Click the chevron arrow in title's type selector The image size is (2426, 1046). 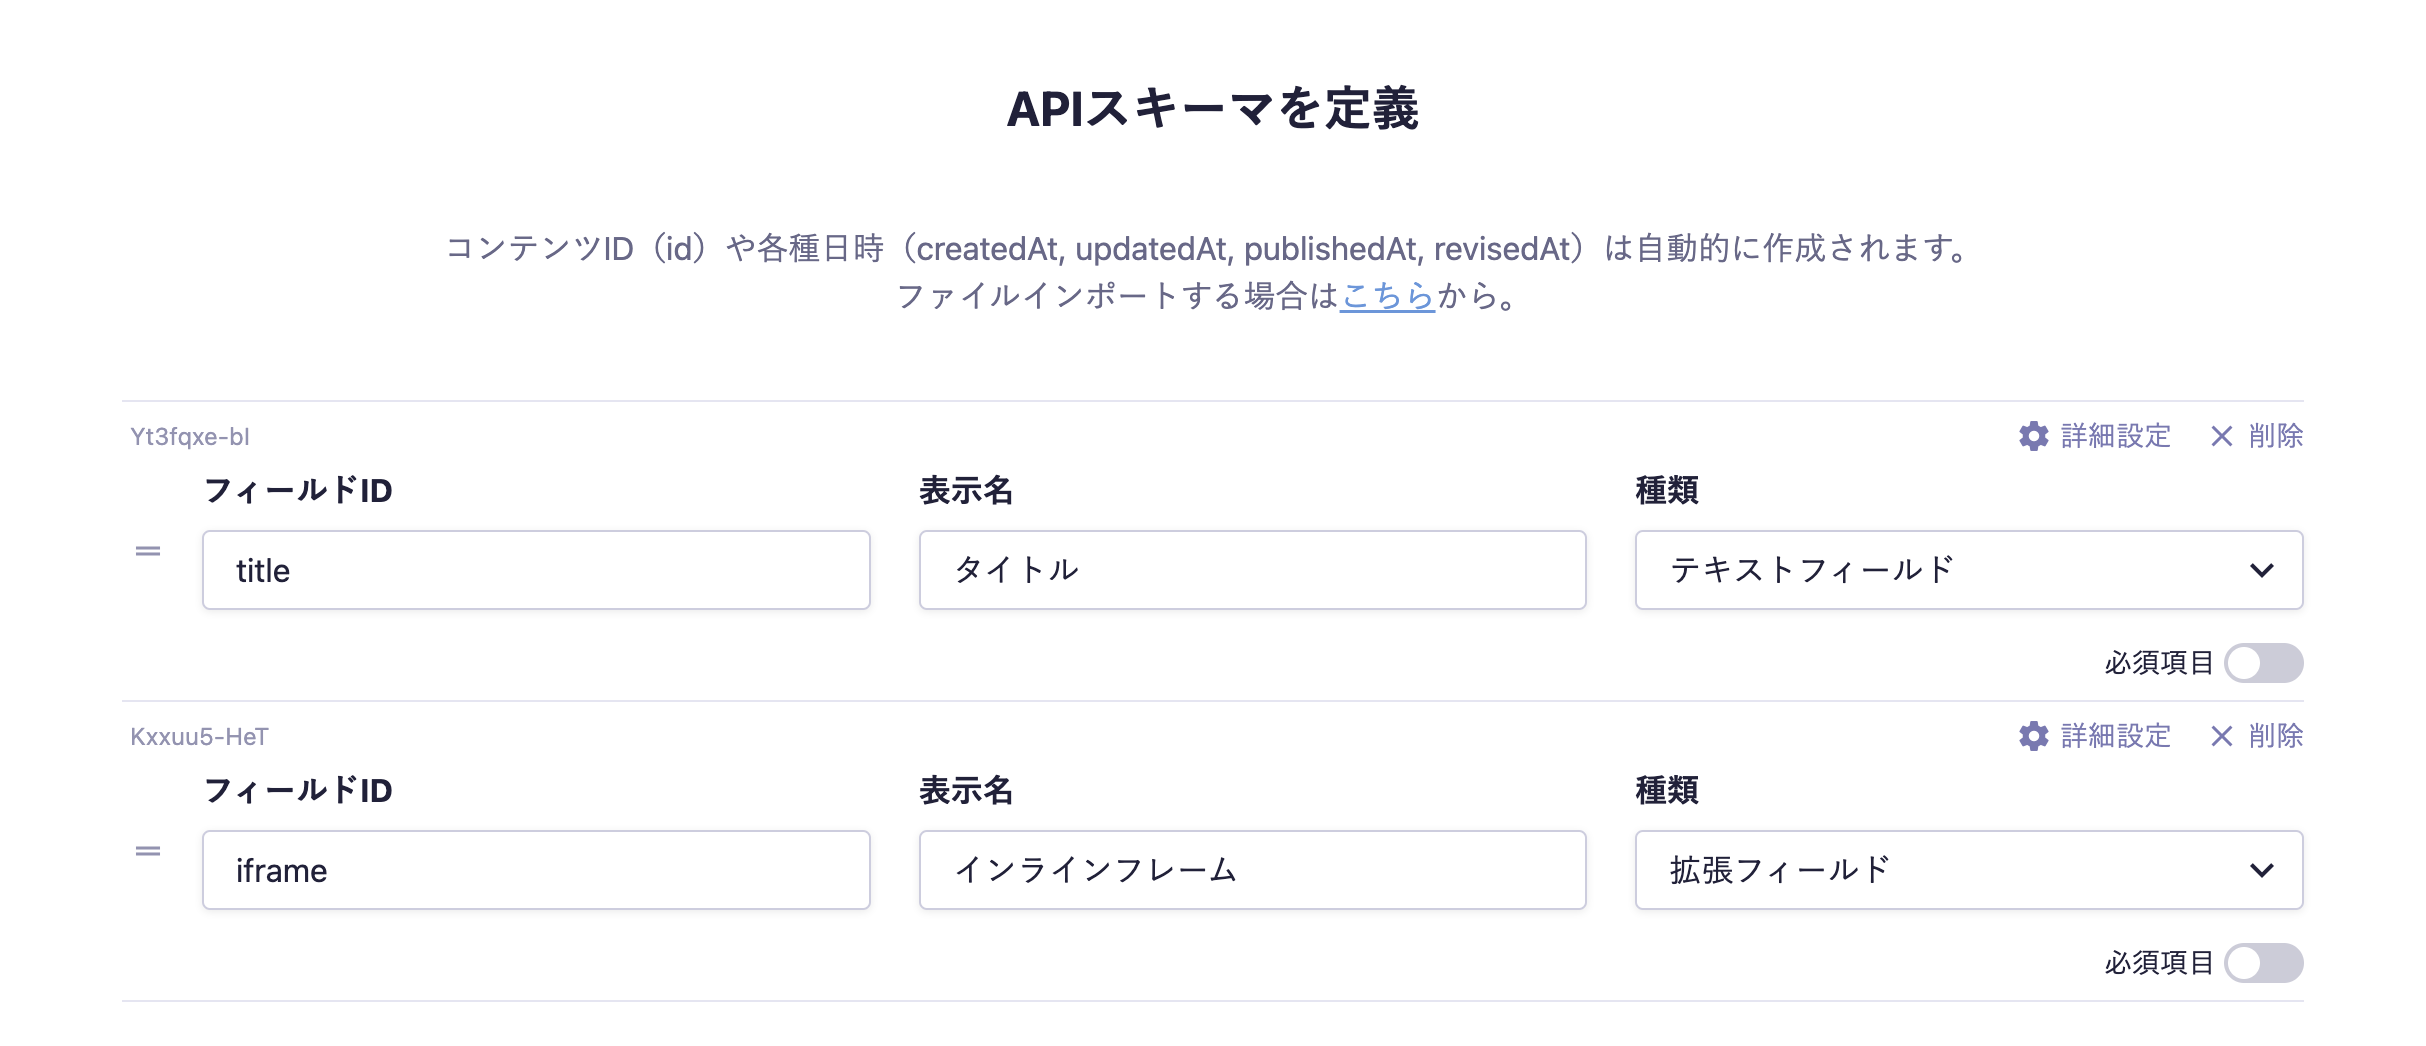click(x=2261, y=570)
